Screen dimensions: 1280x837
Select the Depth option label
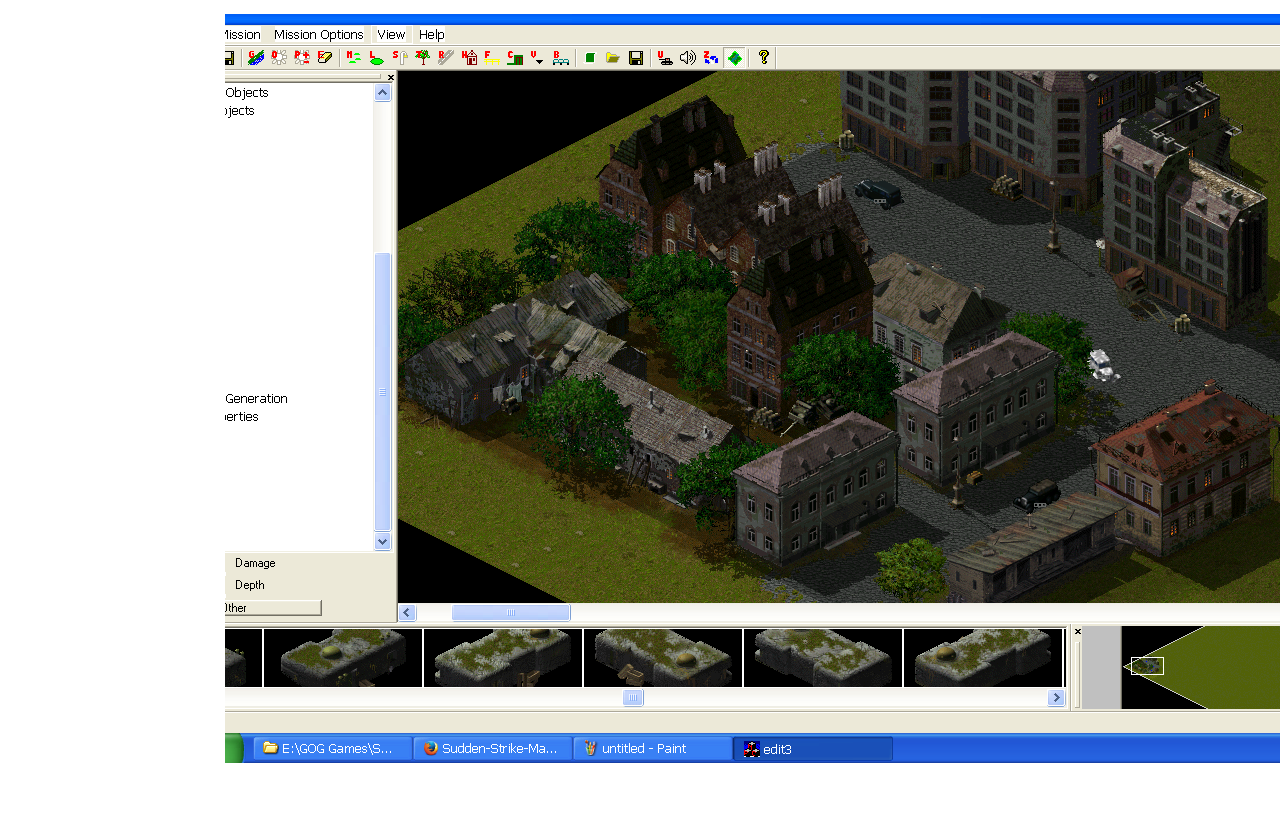tap(250, 585)
